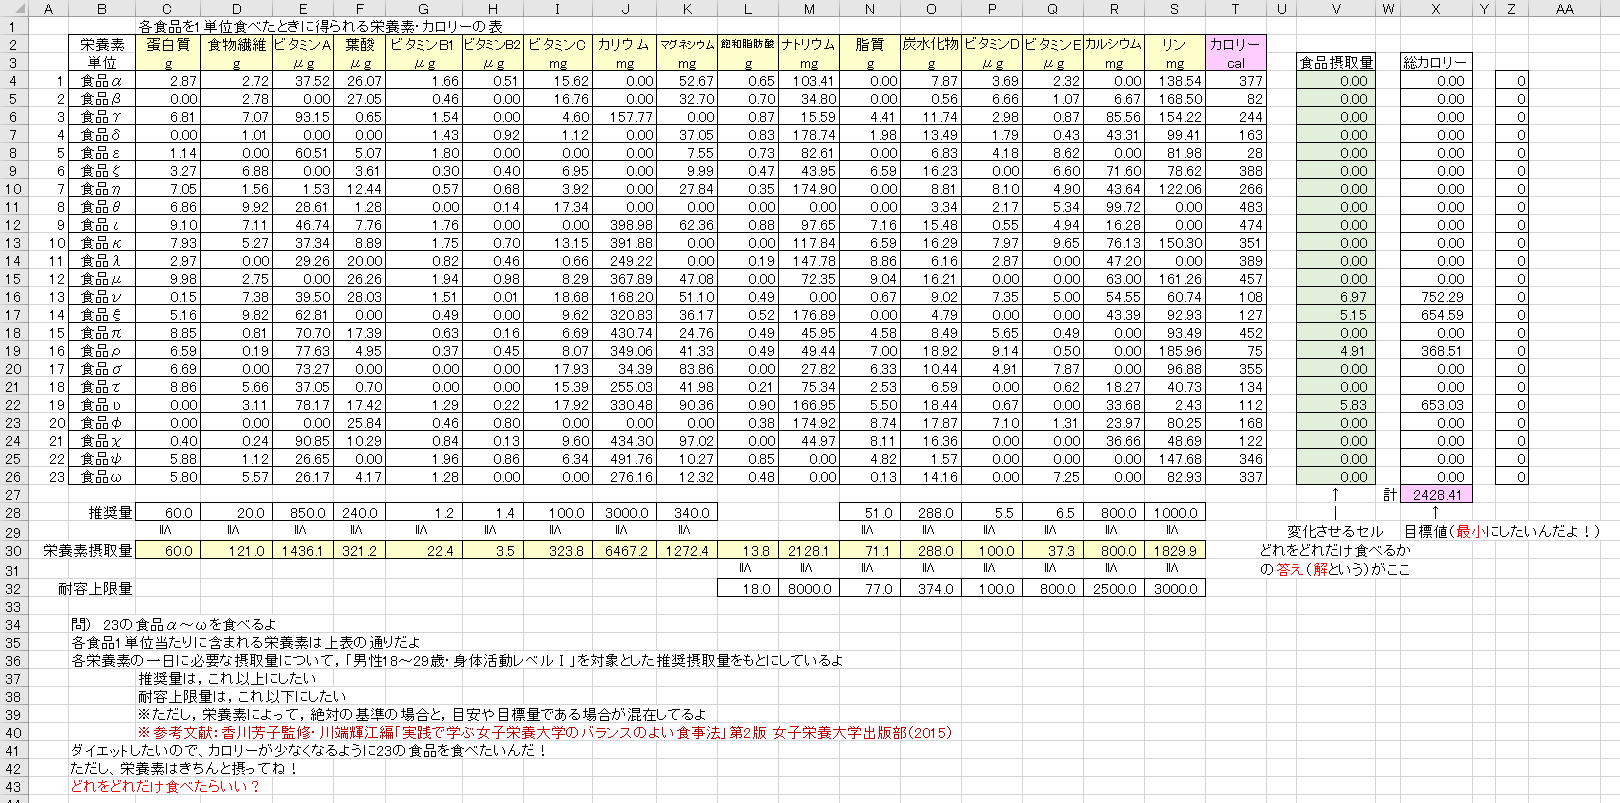This screenshot has width=1620, height=803.
Task: Select the cell showing 654.59
Action: pos(1436,315)
